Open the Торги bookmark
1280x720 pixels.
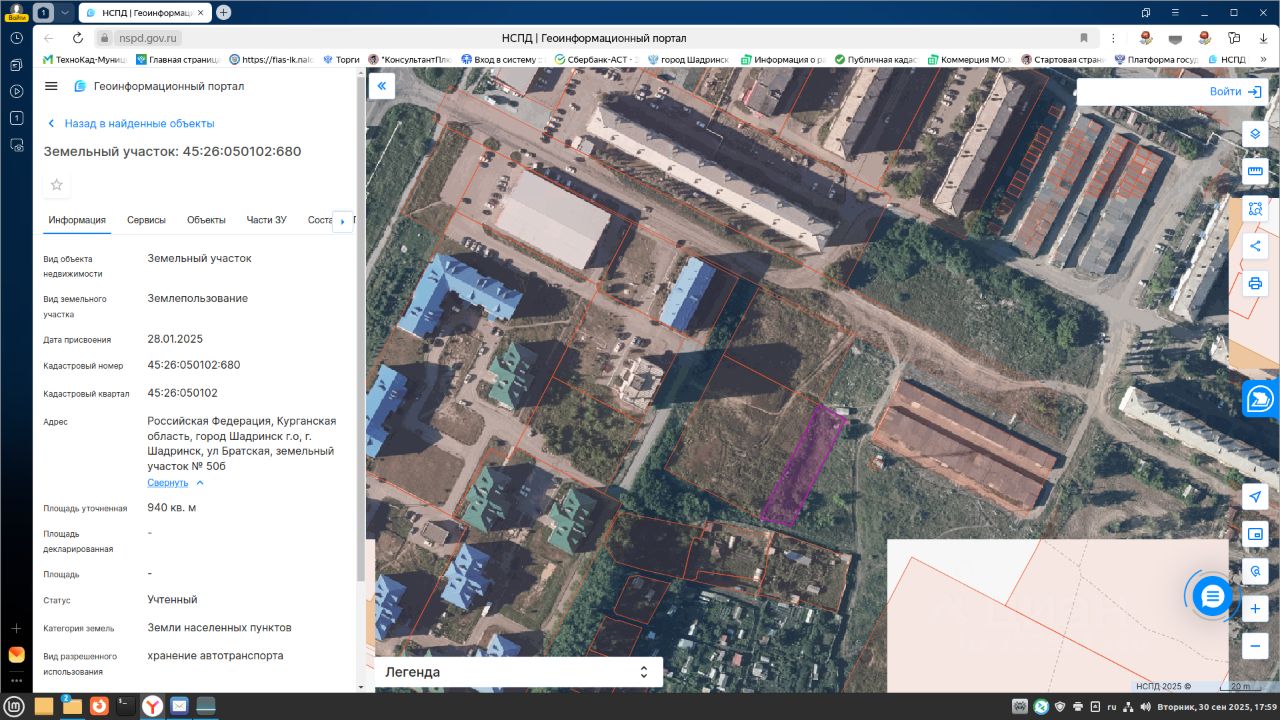[x=341, y=59]
